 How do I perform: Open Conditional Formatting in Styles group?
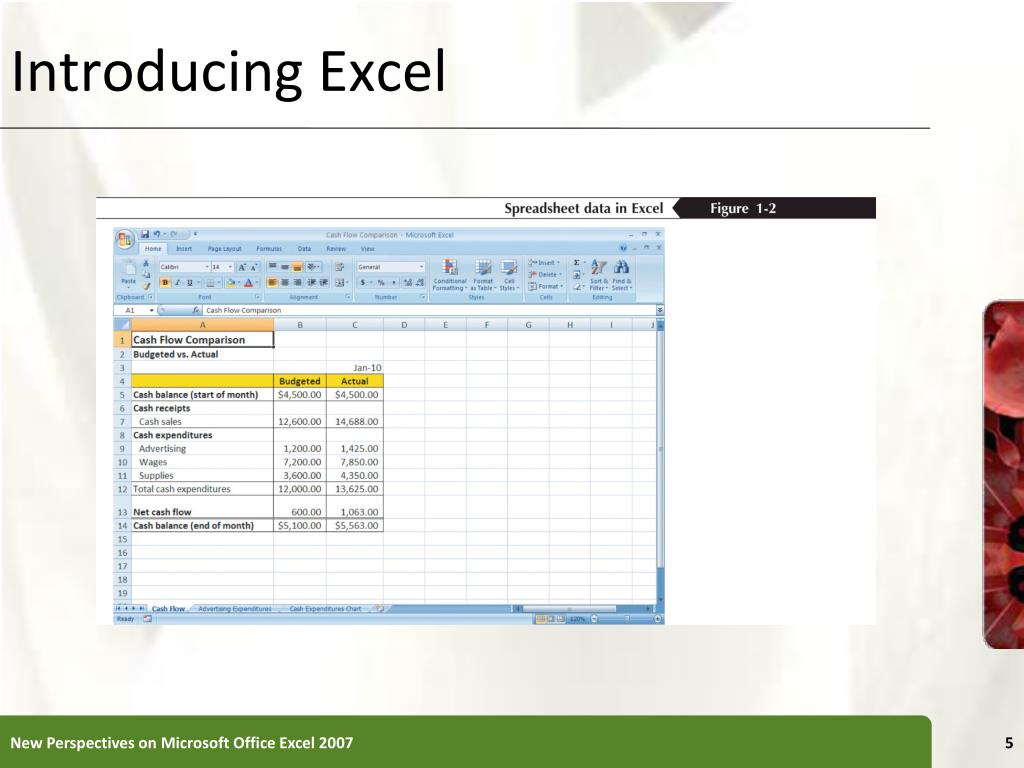(x=449, y=275)
